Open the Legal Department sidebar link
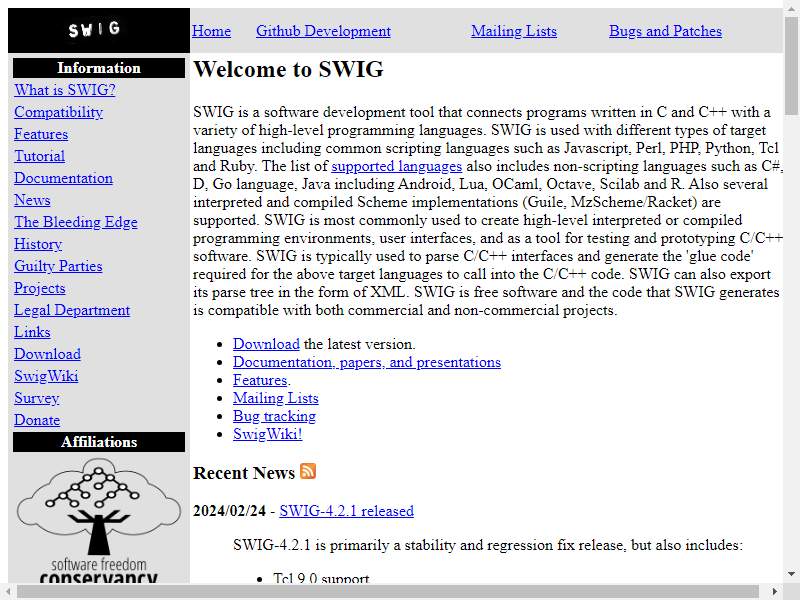This screenshot has width=800, height=600. pos(72,310)
